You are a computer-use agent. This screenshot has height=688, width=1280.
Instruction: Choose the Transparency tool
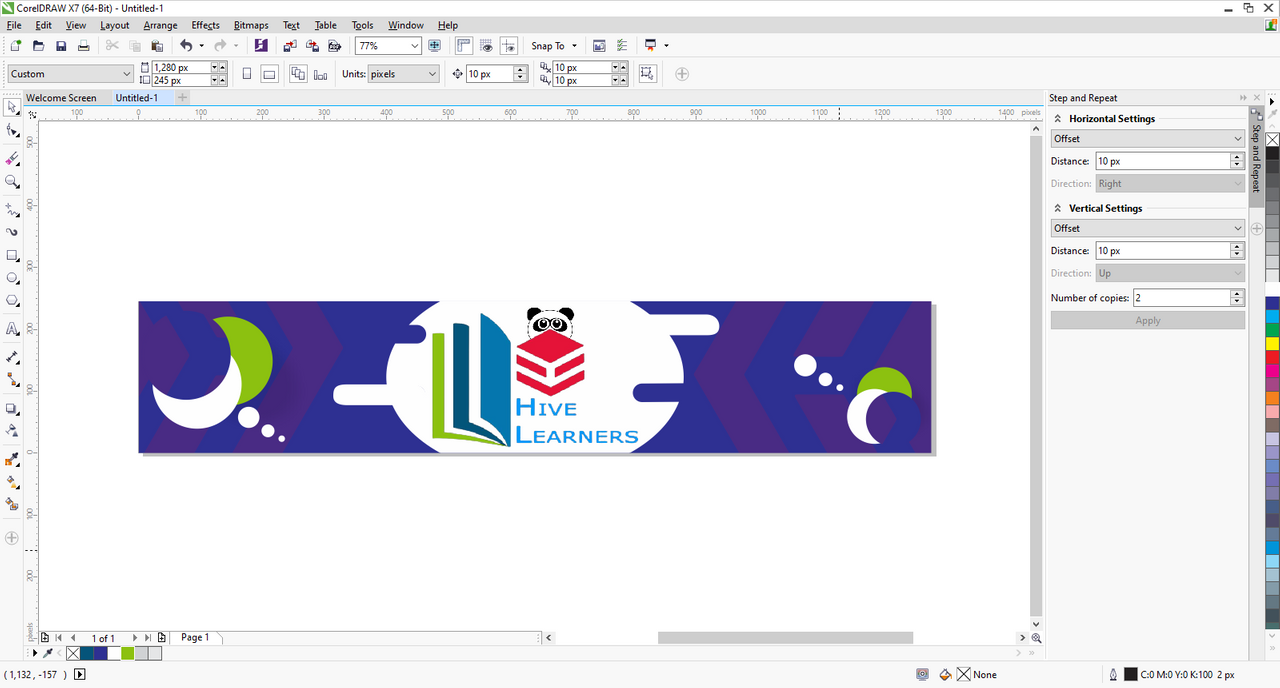click(12, 431)
